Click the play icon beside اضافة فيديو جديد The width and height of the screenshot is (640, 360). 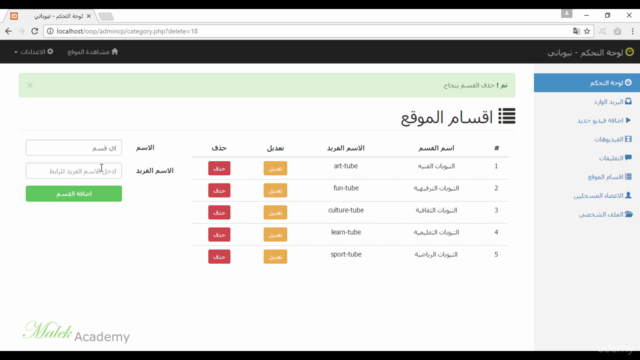pos(629,120)
